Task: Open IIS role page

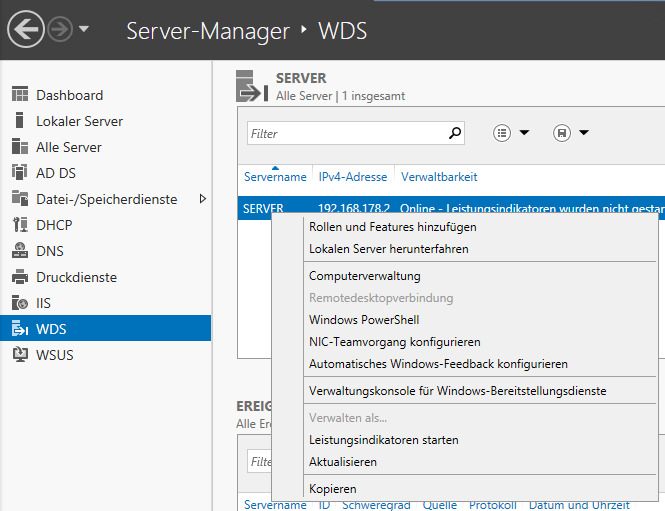Action: (43, 303)
